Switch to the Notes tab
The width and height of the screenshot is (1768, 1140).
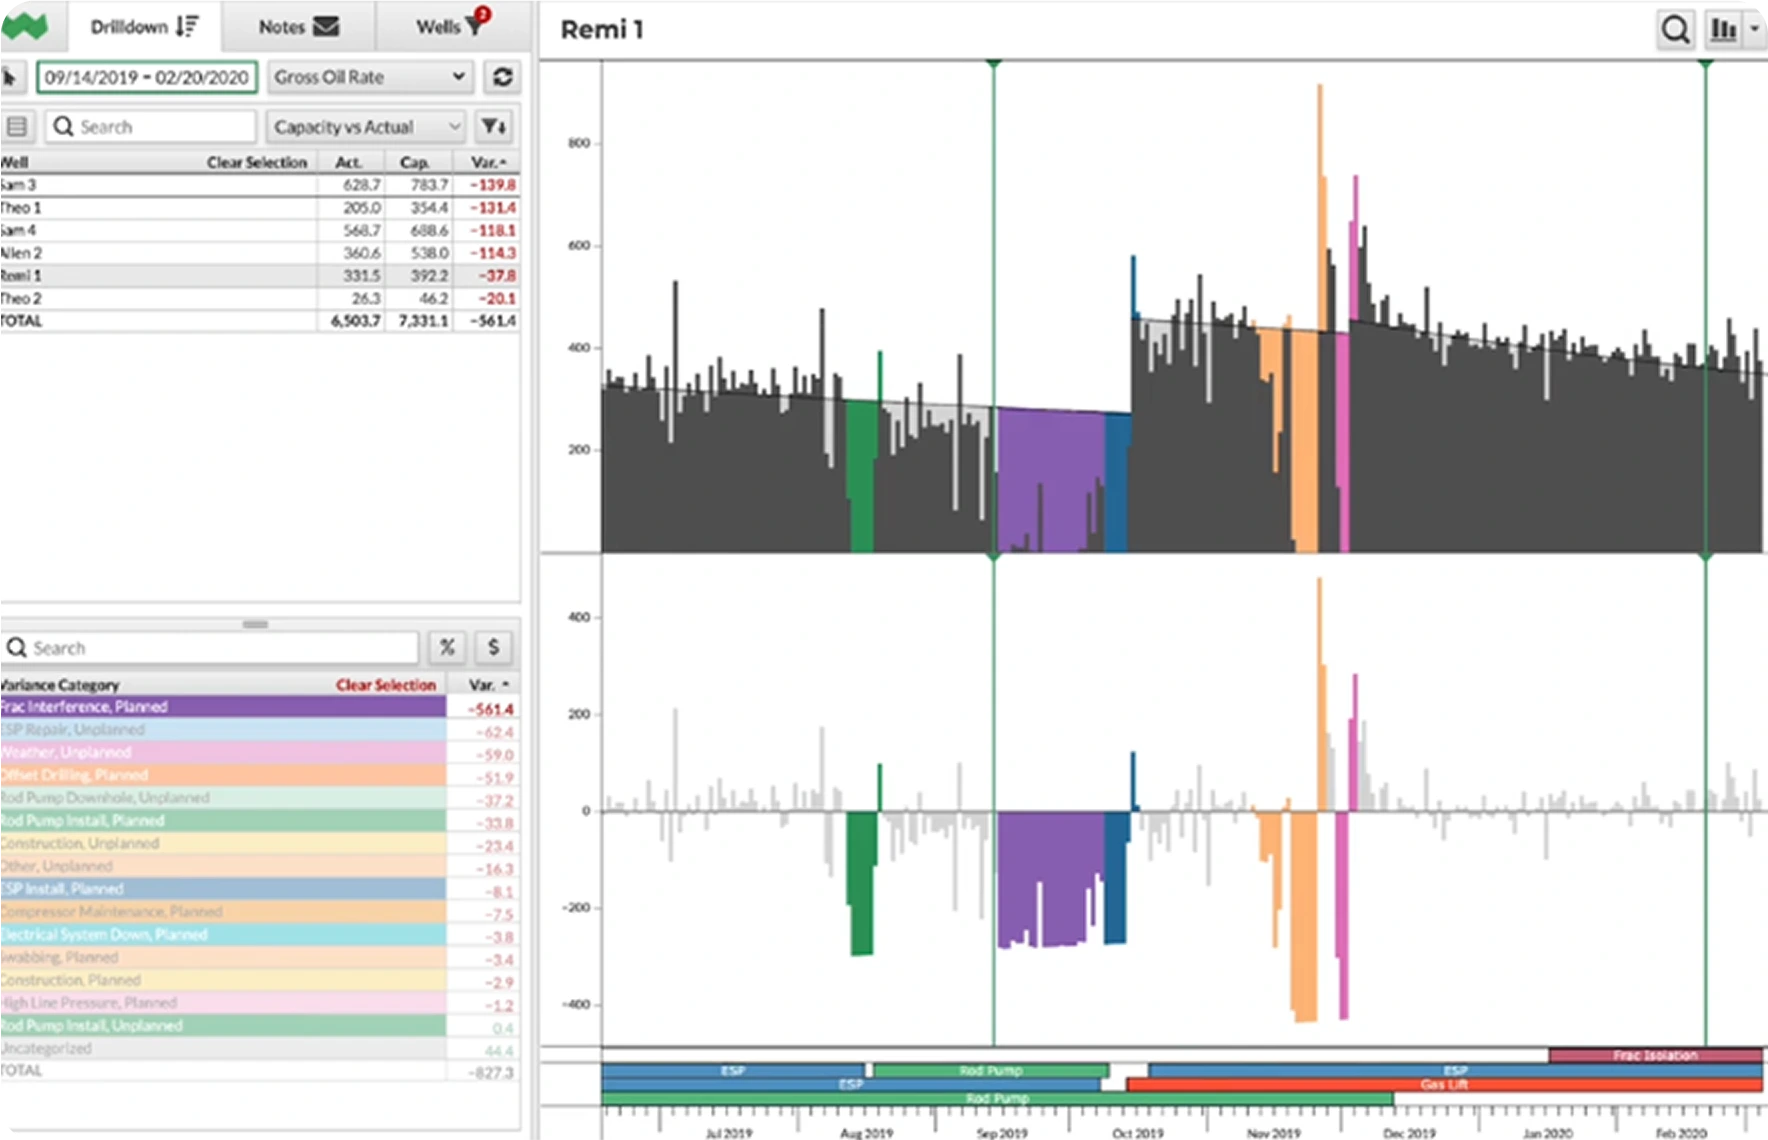[298, 27]
